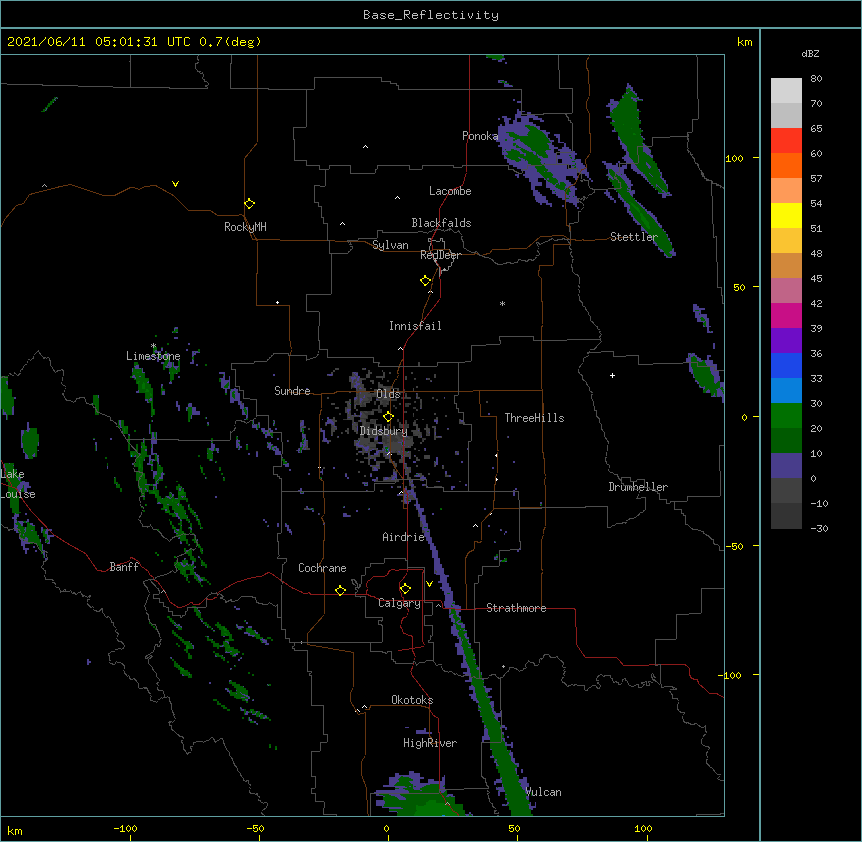This screenshot has width=862, height=842.
Task: Click the -100 tick label on the bottom axis
Action: coord(125,828)
